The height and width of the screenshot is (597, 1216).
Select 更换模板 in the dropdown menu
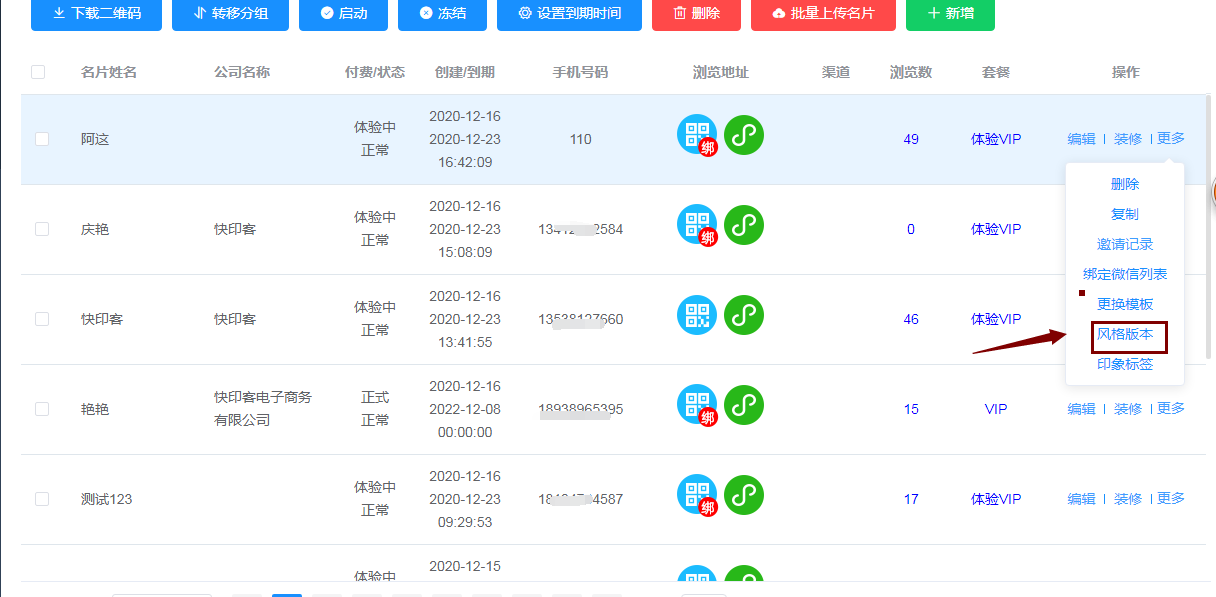(1125, 304)
